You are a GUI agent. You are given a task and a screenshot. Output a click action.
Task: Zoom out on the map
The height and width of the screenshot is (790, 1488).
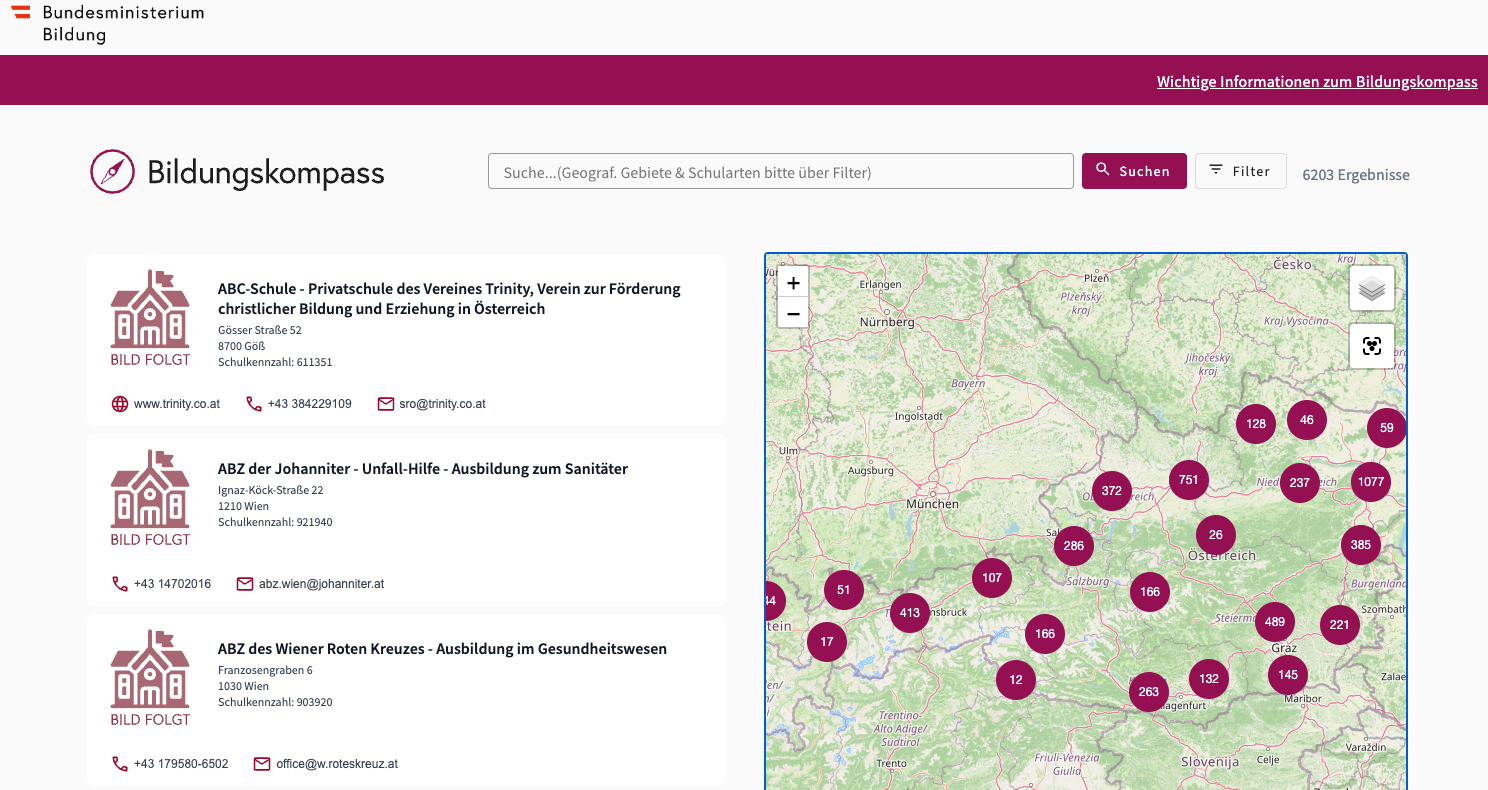tap(793, 313)
